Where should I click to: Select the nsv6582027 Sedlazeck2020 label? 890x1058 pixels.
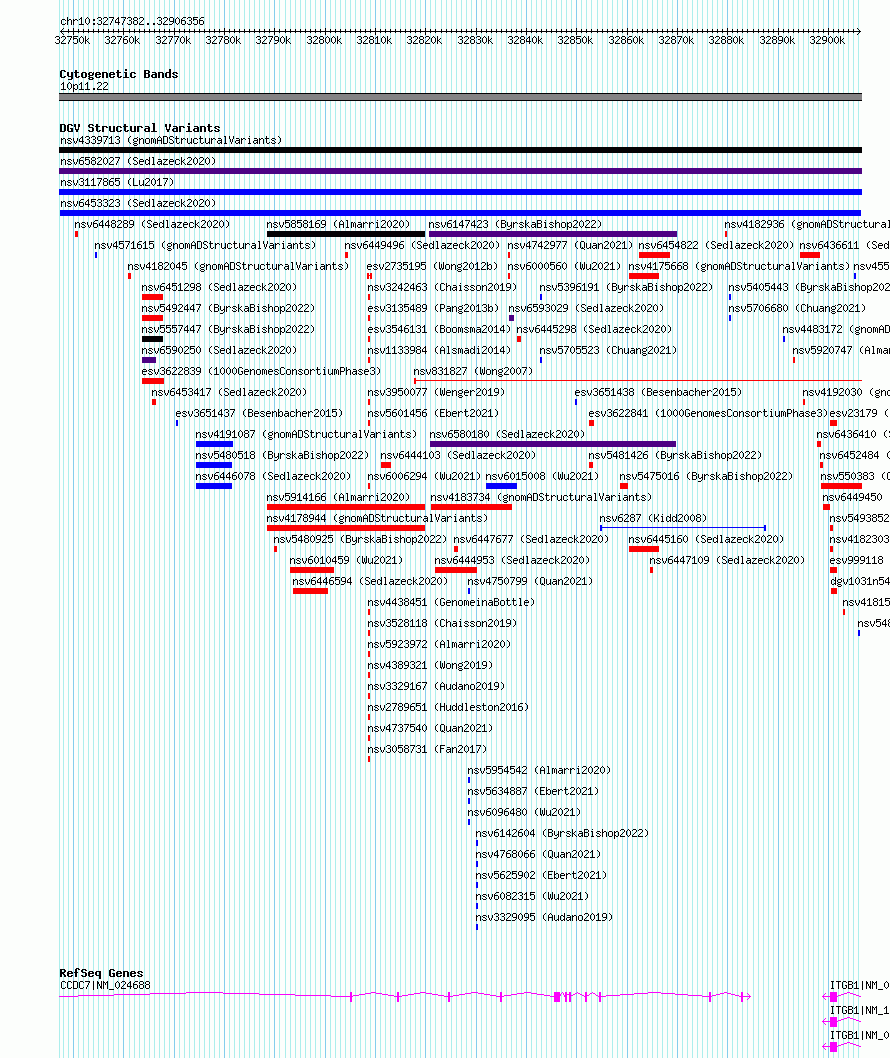[138, 161]
